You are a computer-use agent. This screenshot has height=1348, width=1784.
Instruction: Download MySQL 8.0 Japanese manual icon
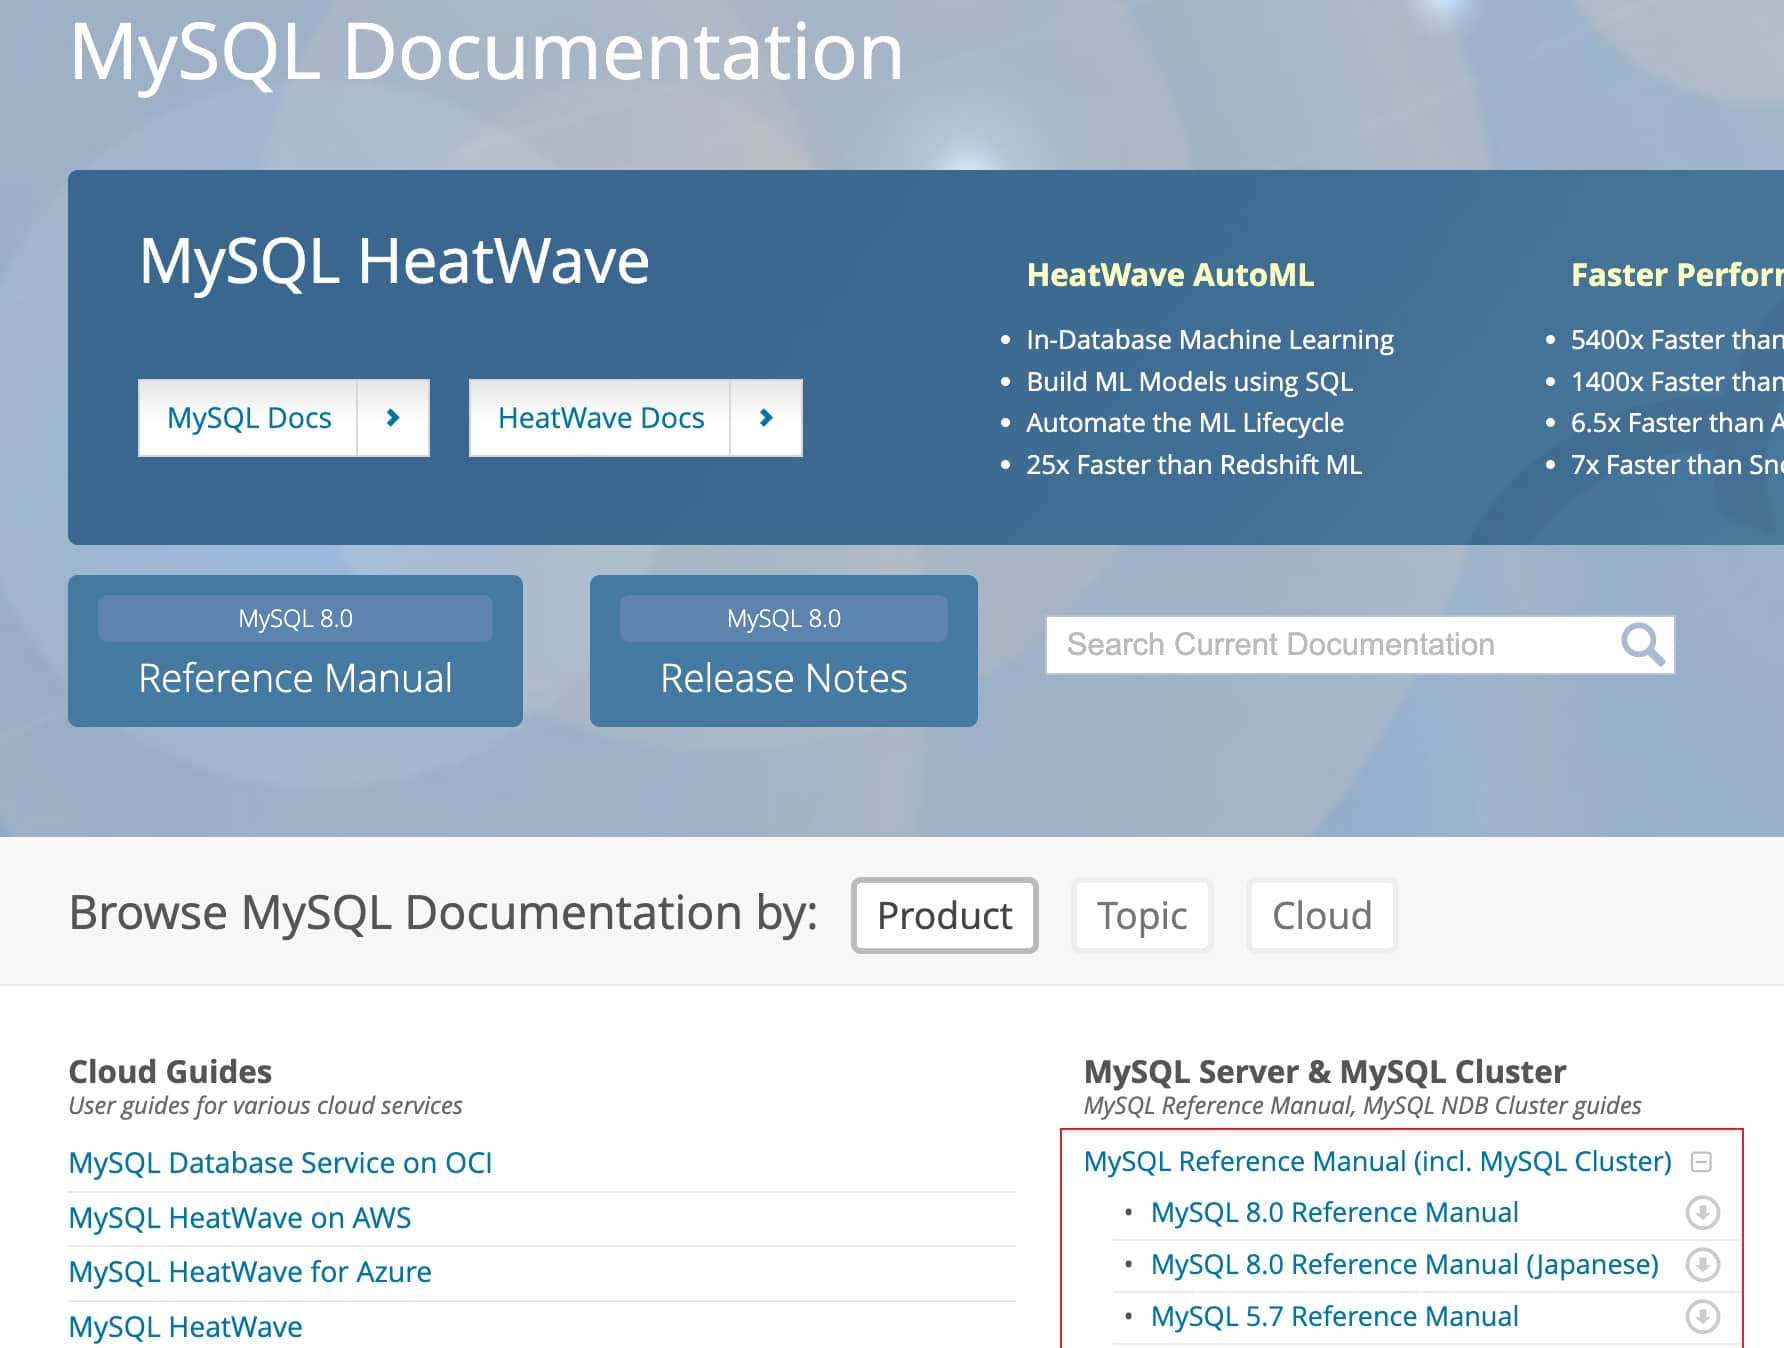(x=1702, y=1265)
